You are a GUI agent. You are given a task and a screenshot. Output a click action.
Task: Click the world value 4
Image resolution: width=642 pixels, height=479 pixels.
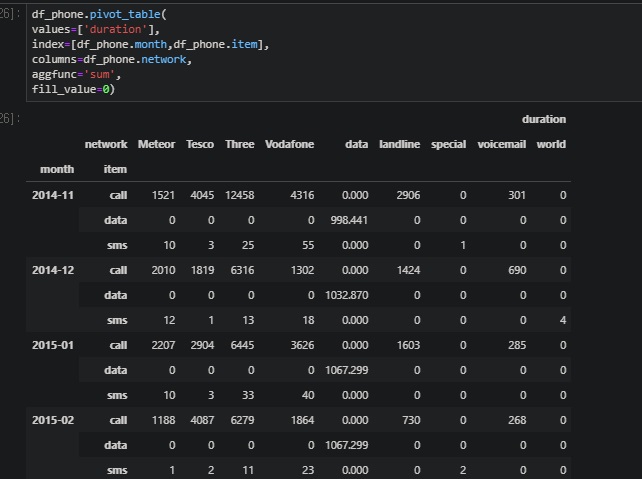click(x=563, y=320)
